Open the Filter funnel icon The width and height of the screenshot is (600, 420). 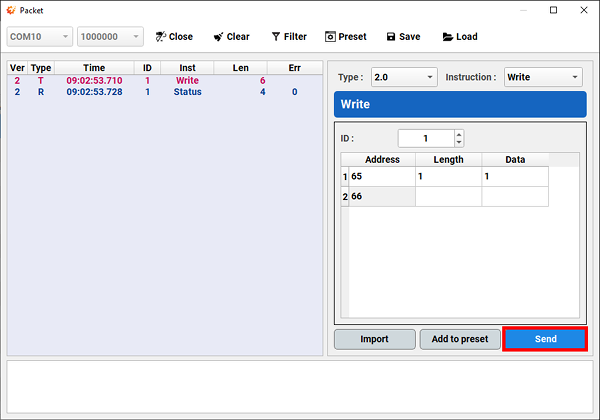coord(276,37)
